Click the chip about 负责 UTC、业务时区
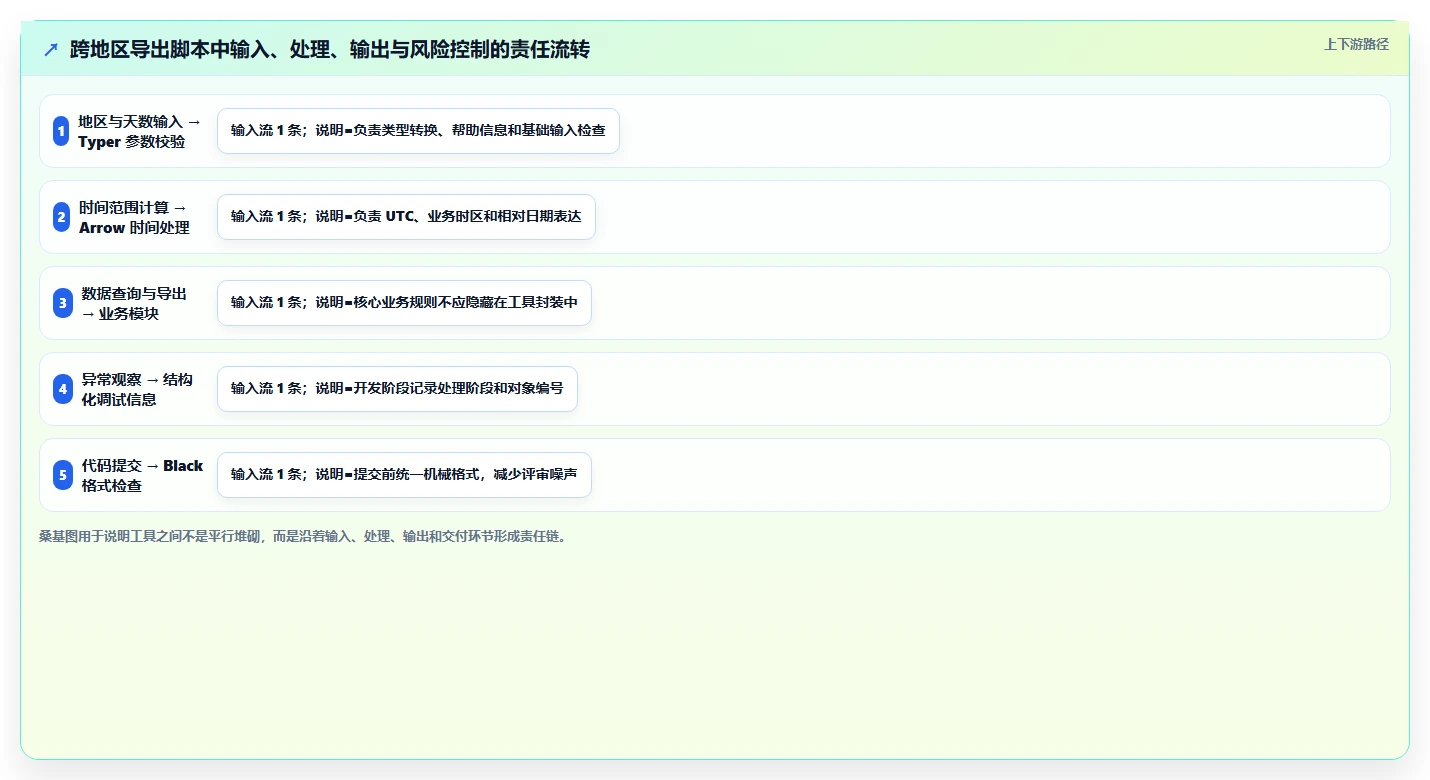 pos(406,217)
